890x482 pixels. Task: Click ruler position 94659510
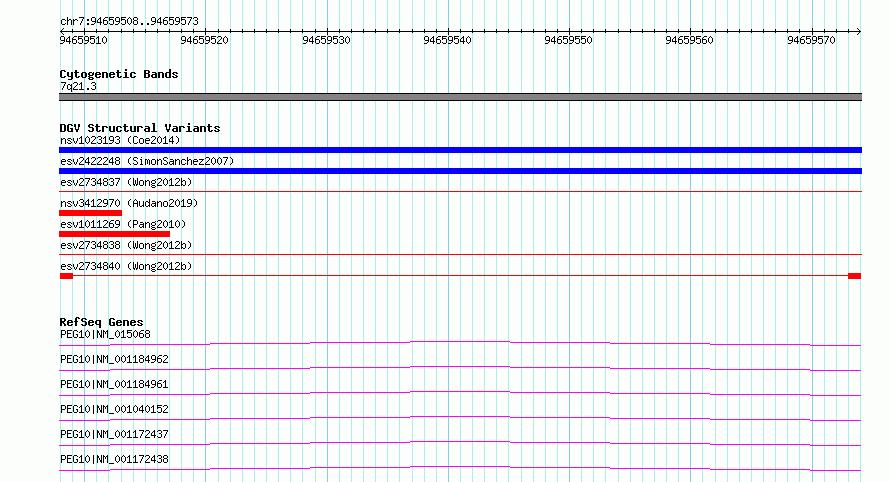pyautogui.click(x=83, y=40)
